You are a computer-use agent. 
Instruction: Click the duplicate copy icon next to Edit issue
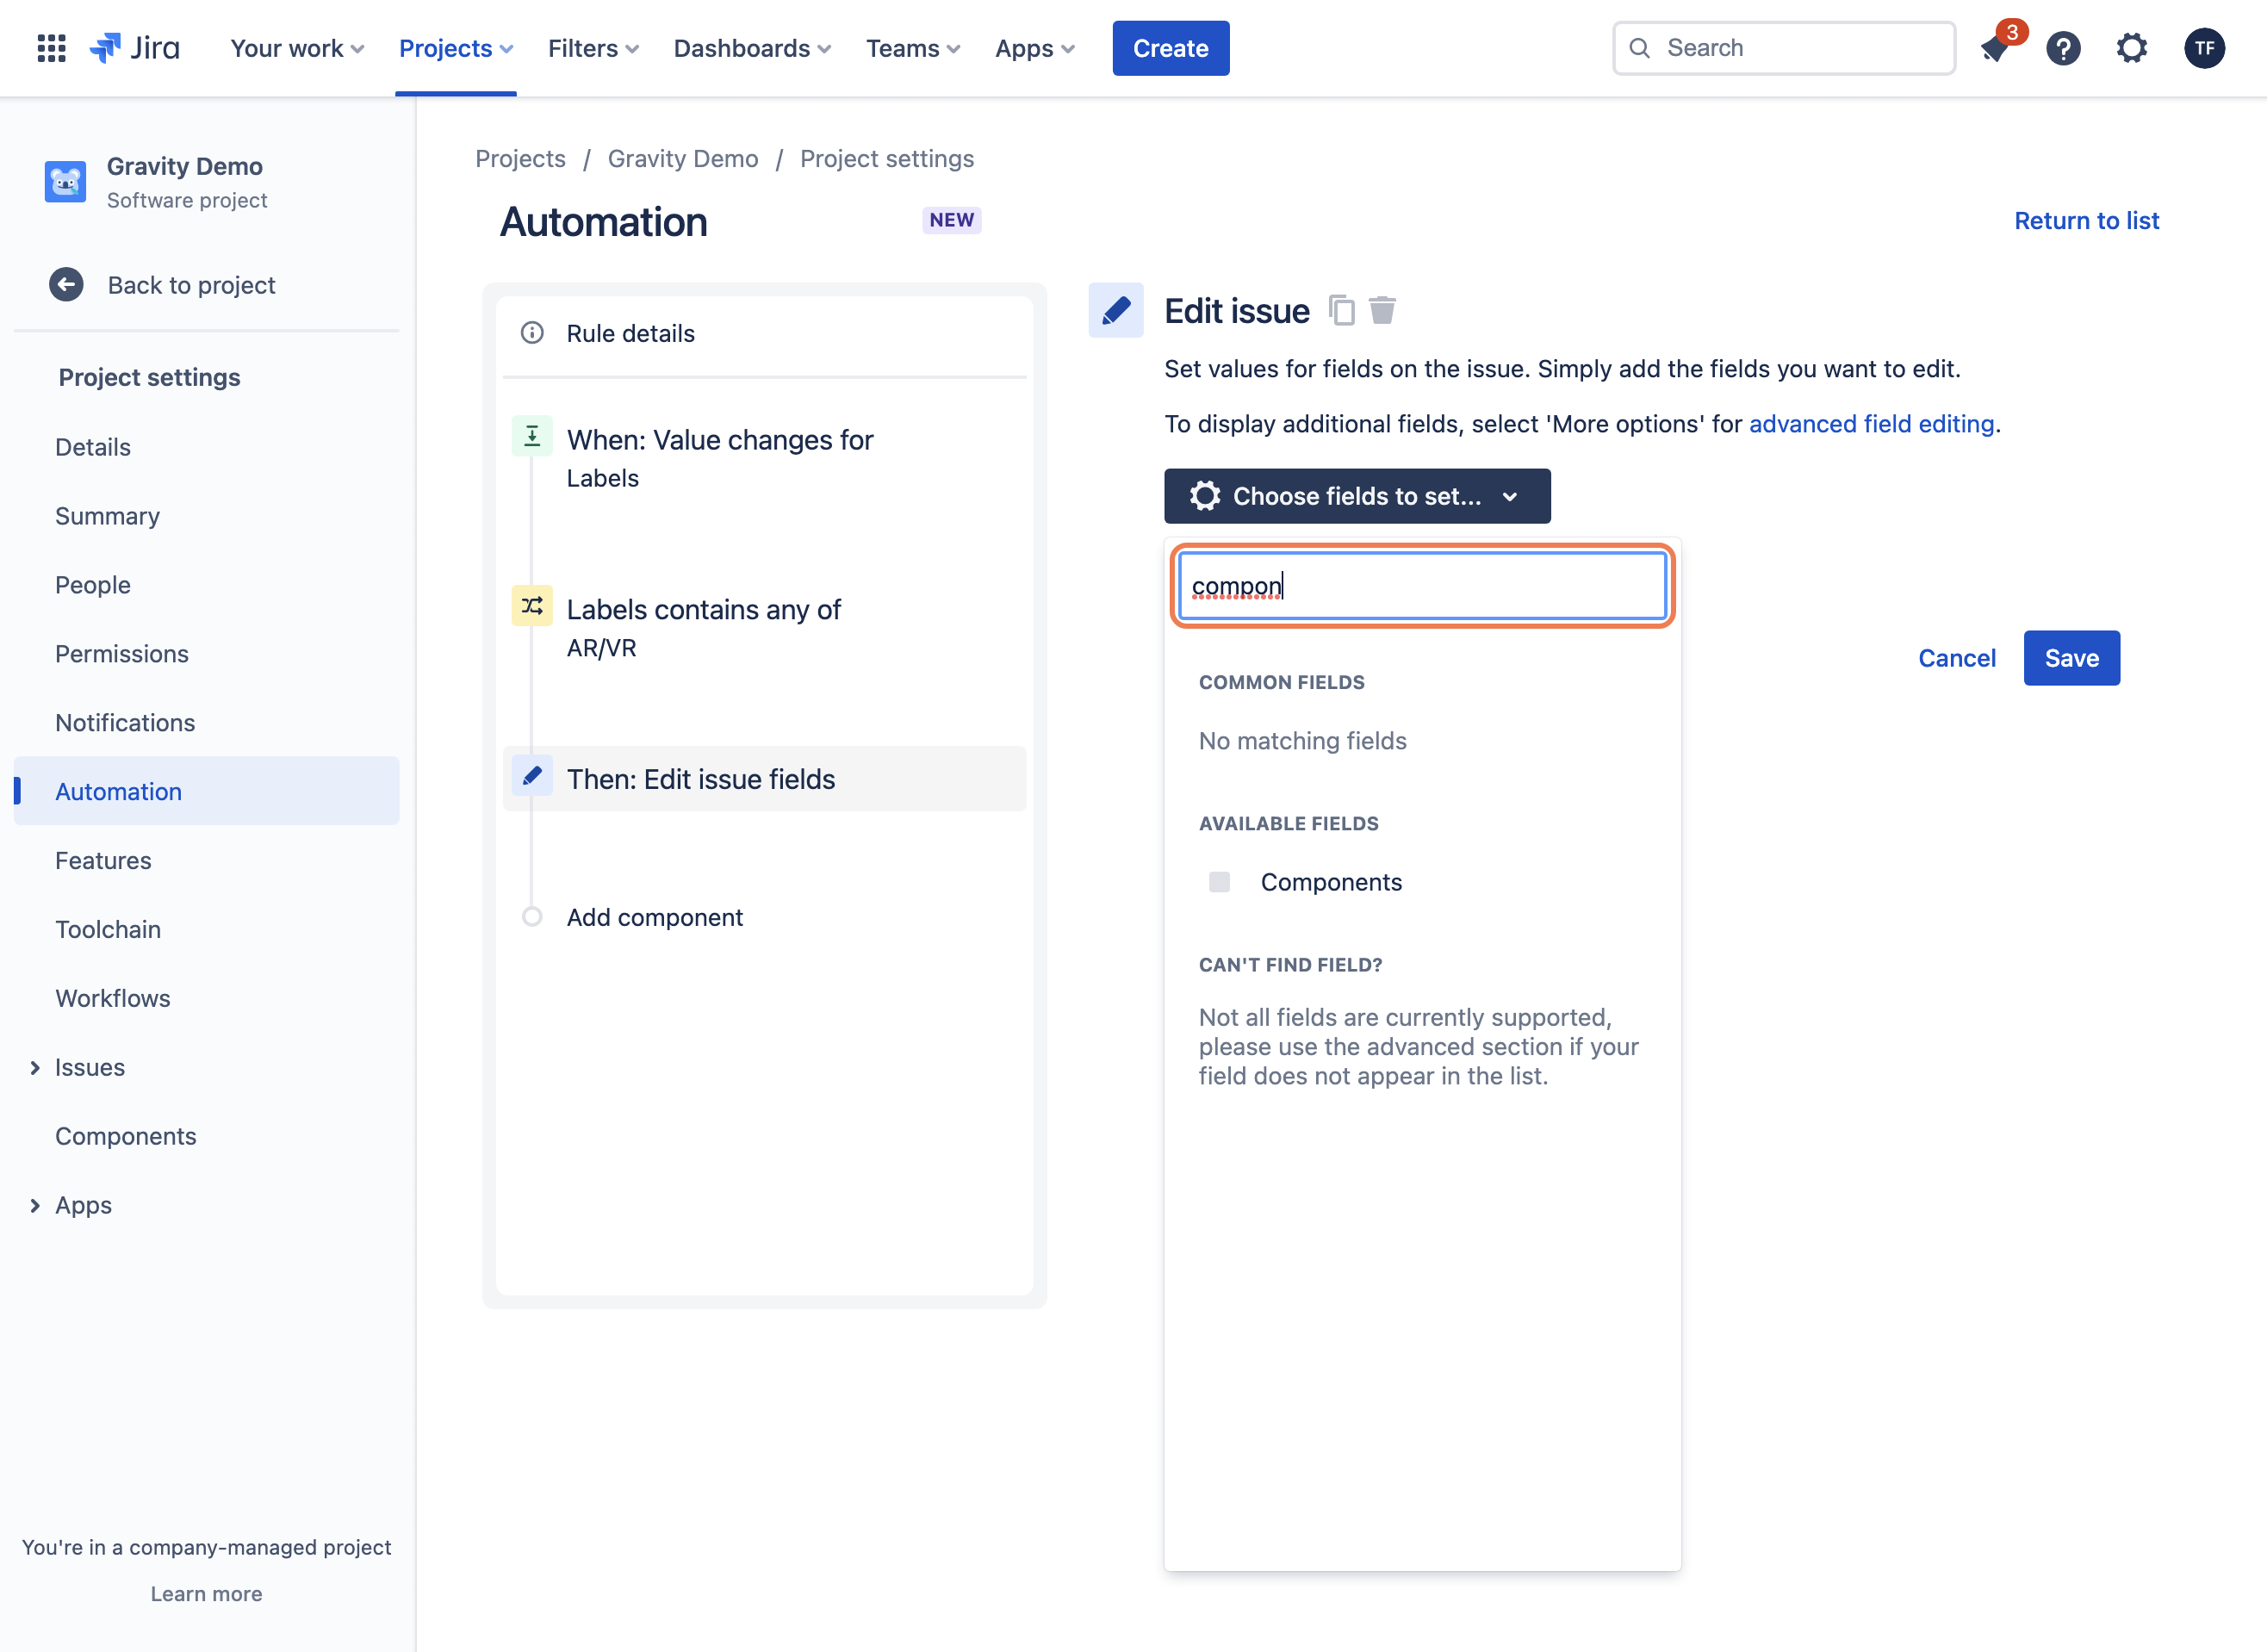1342,311
